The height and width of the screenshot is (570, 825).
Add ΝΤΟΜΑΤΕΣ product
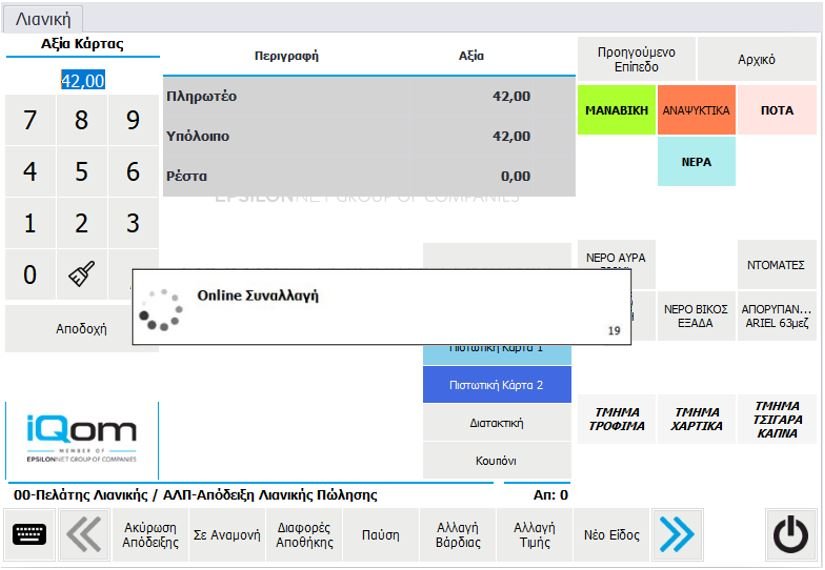pos(776,265)
